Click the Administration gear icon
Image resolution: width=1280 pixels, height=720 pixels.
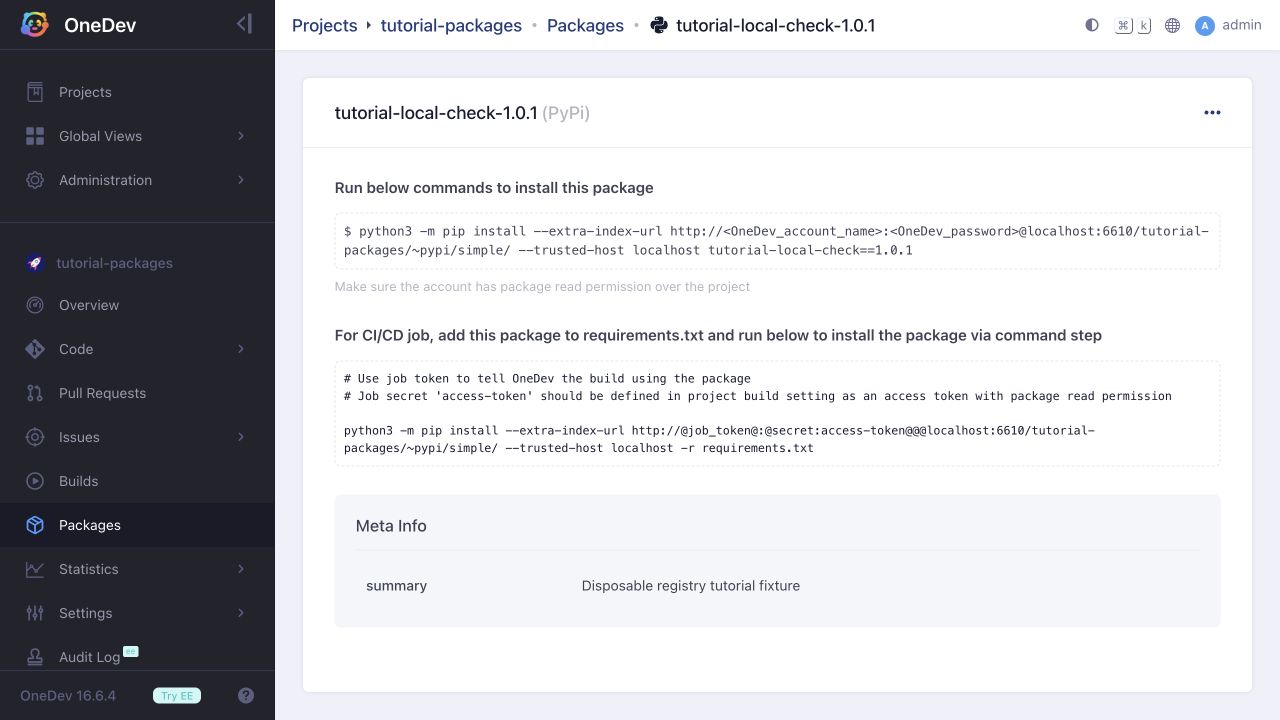35,180
